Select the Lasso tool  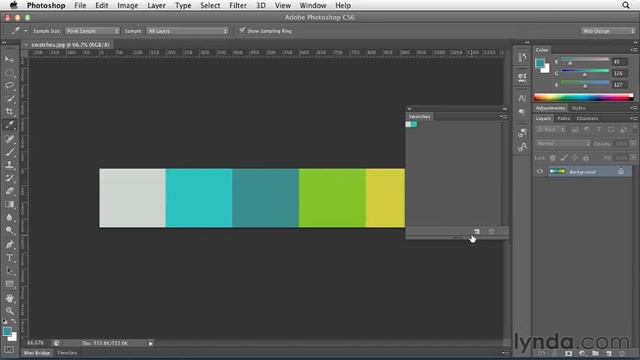[9, 86]
